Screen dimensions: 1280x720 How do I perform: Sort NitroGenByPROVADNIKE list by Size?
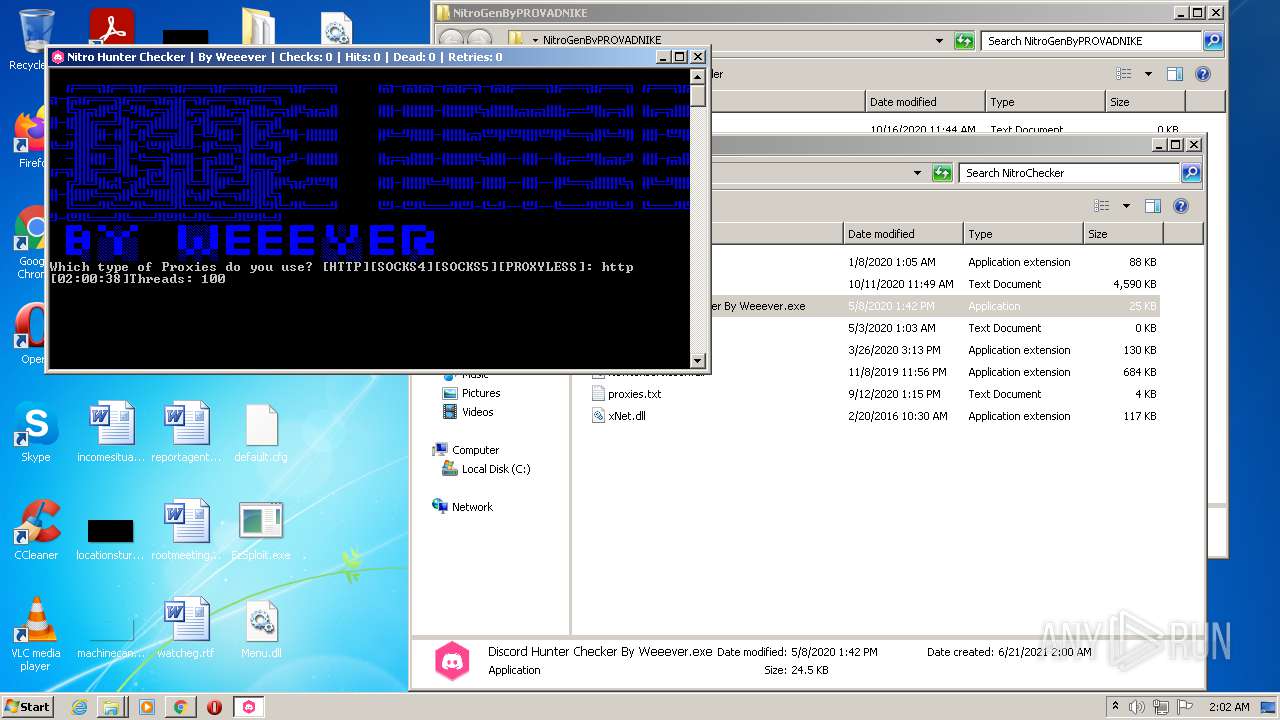1145,102
